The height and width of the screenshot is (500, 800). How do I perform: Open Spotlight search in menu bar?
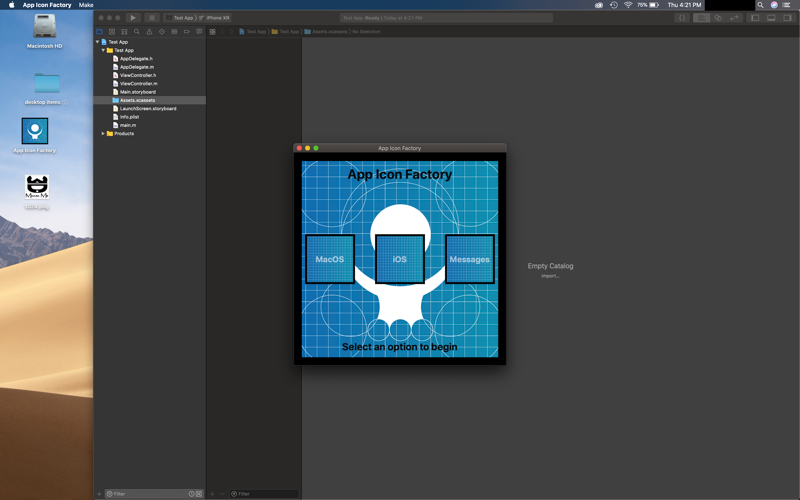tap(760, 5)
